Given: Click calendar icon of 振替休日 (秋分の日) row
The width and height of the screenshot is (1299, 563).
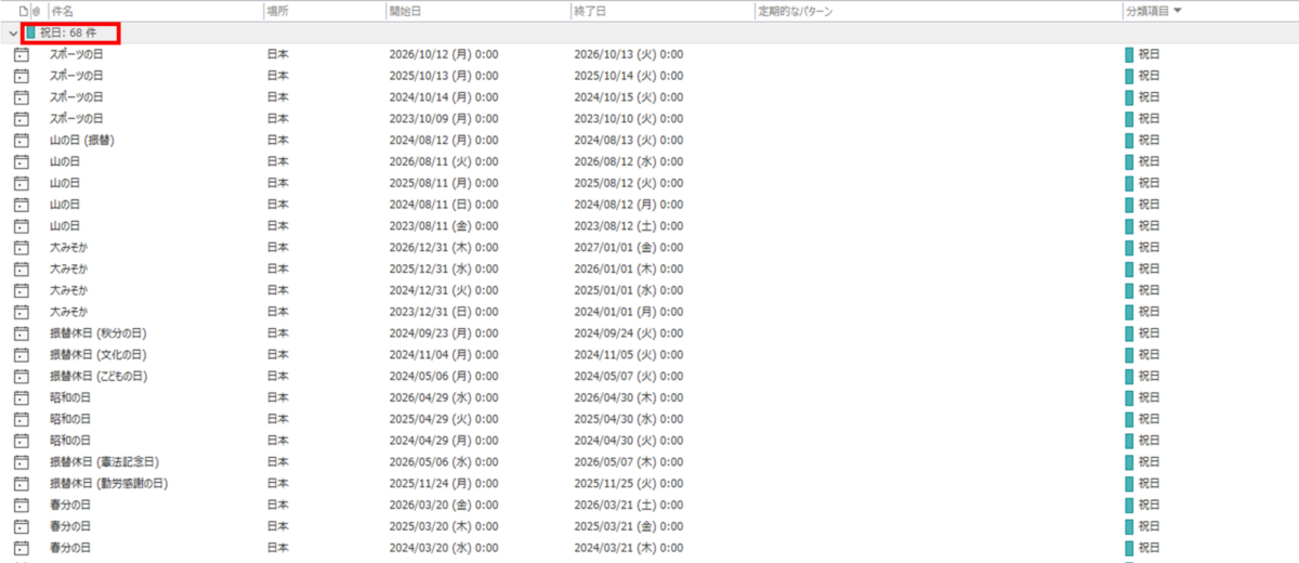Looking at the screenshot, I should click(21, 333).
